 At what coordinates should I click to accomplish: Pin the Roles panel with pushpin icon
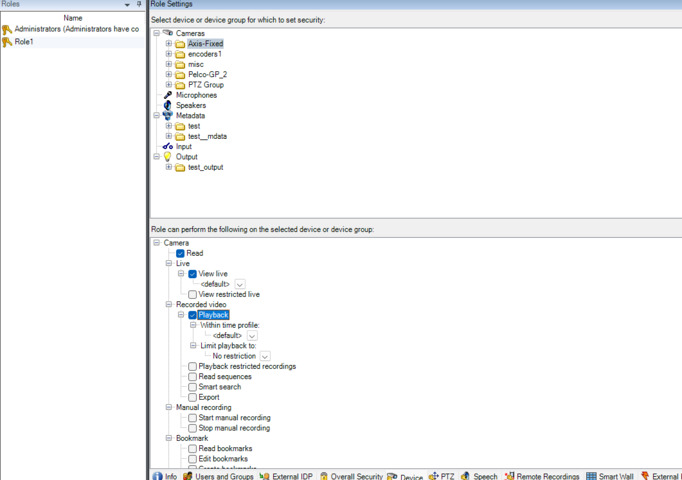[139, 5]
